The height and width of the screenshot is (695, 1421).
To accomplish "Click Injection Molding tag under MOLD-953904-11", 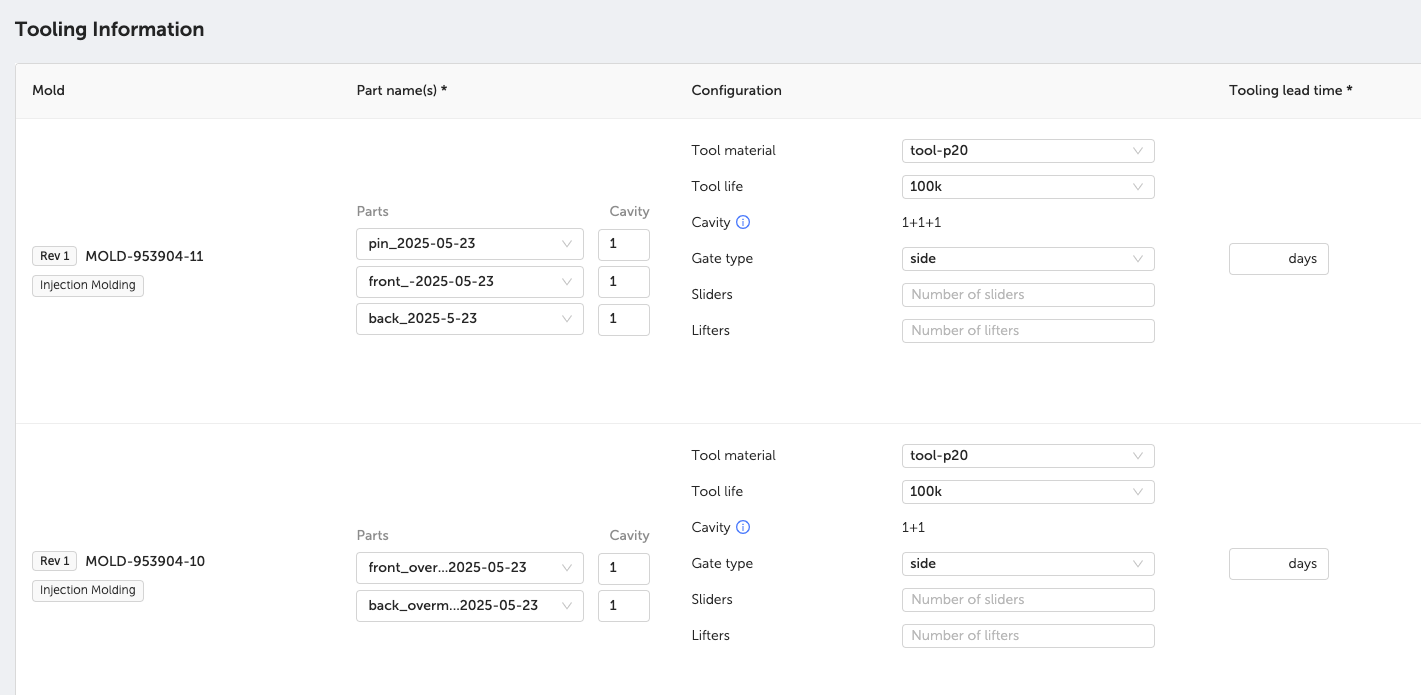I will click(x=88, y=286).
